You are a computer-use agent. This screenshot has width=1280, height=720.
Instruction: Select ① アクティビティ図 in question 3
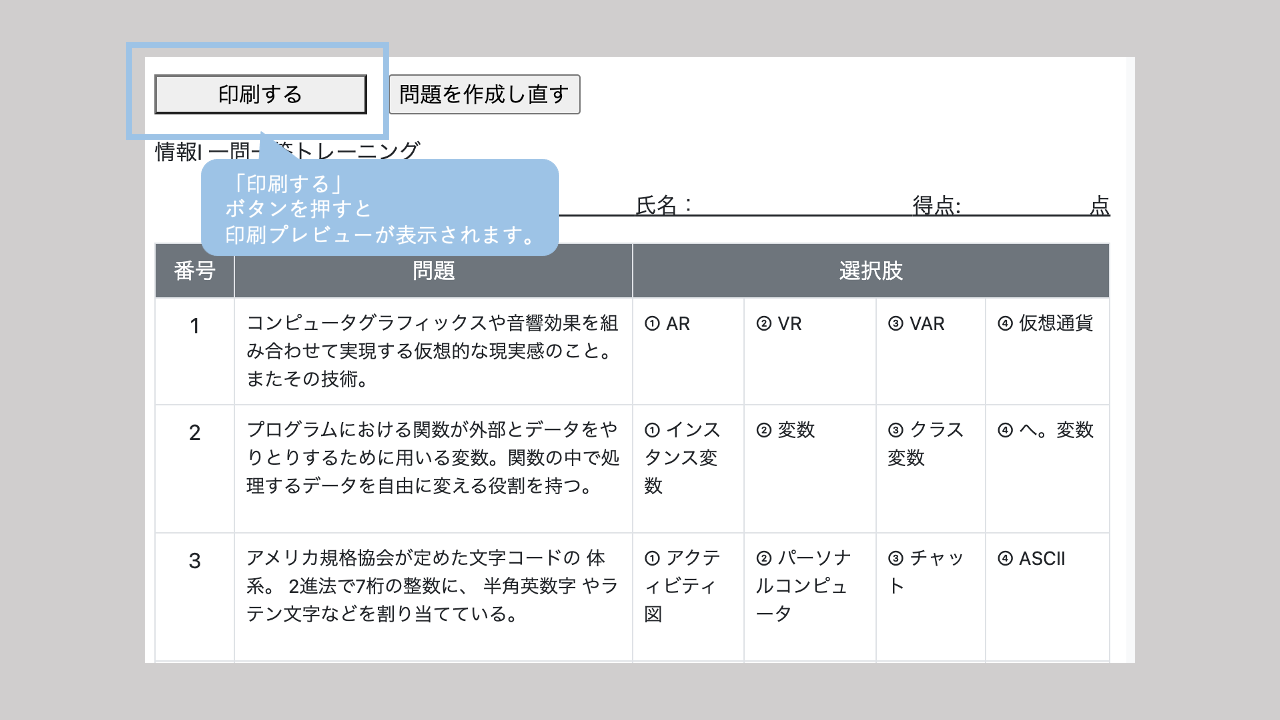pyautogui.click(x=683, y=585)
